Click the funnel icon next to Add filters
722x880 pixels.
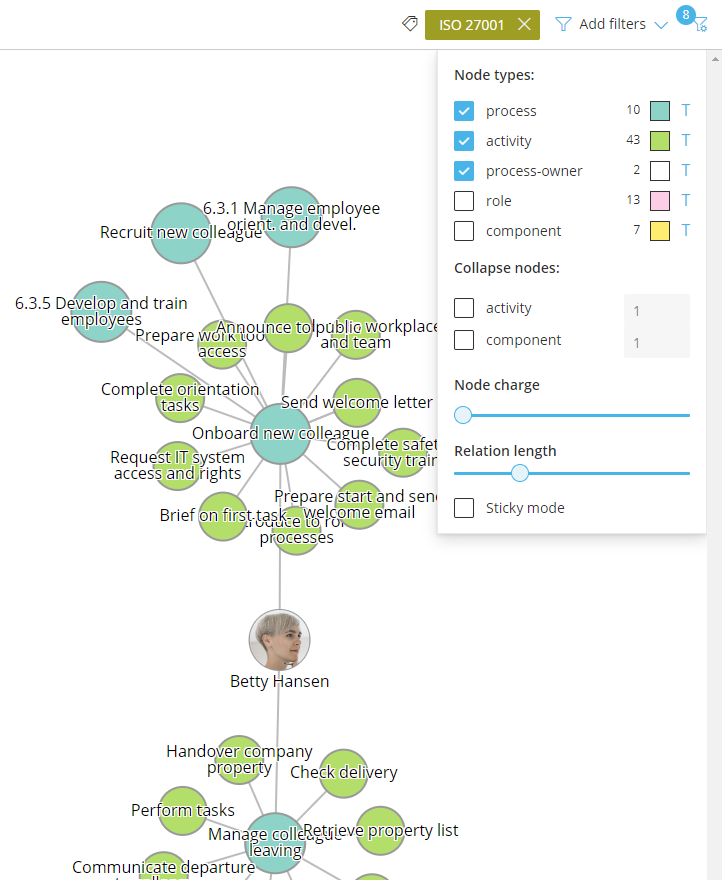pos(564,24)
